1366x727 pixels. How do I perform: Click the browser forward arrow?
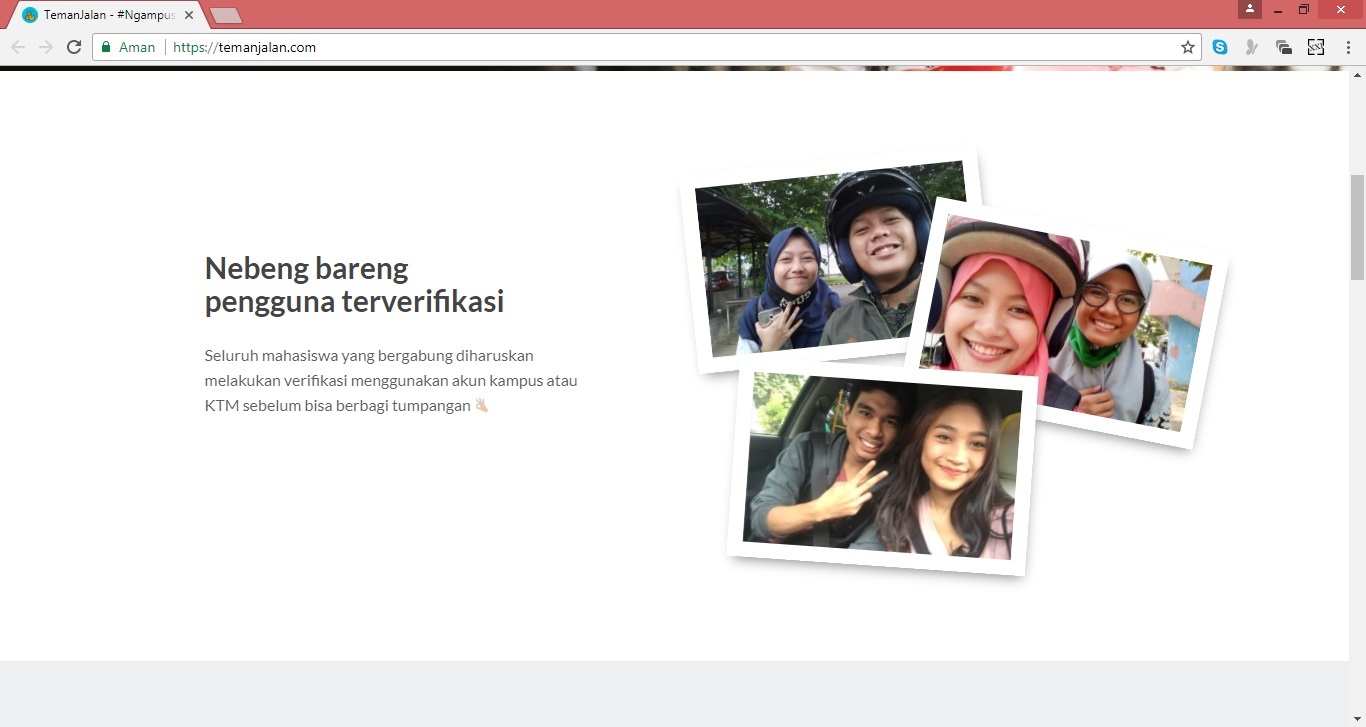pos(46,47)
